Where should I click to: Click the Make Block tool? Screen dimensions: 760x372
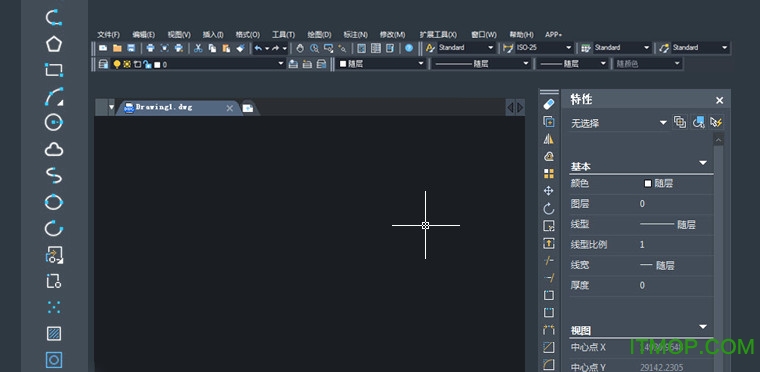[54, 281]
